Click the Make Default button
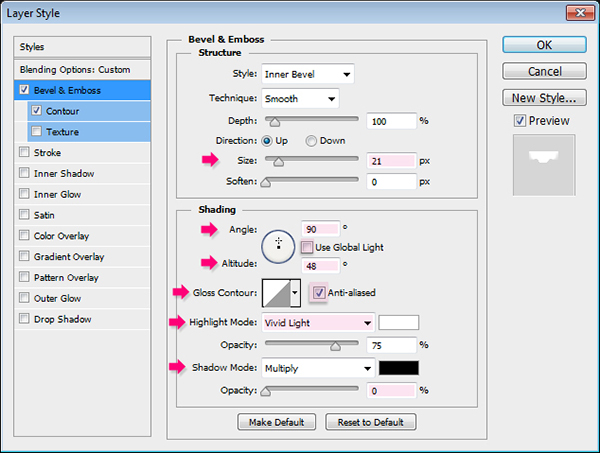The image size is (600, 453). tap(276, 422)
